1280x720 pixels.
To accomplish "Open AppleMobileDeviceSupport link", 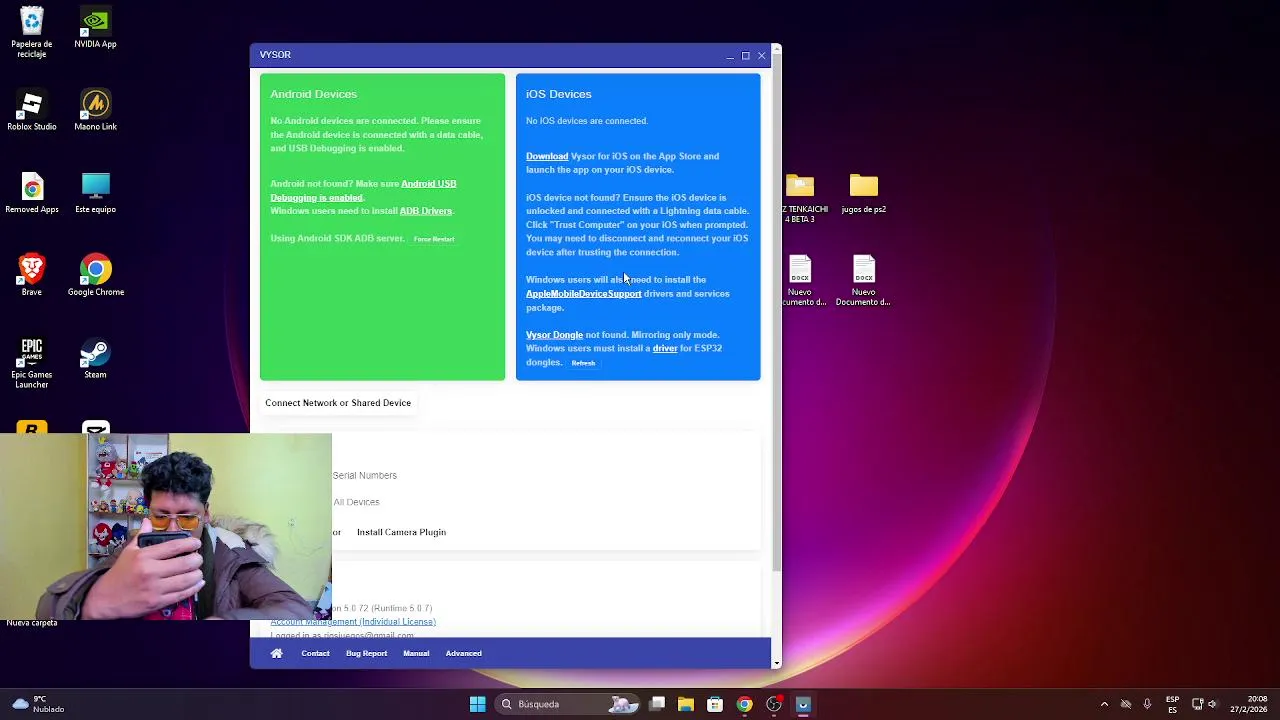I will point(584,294).
